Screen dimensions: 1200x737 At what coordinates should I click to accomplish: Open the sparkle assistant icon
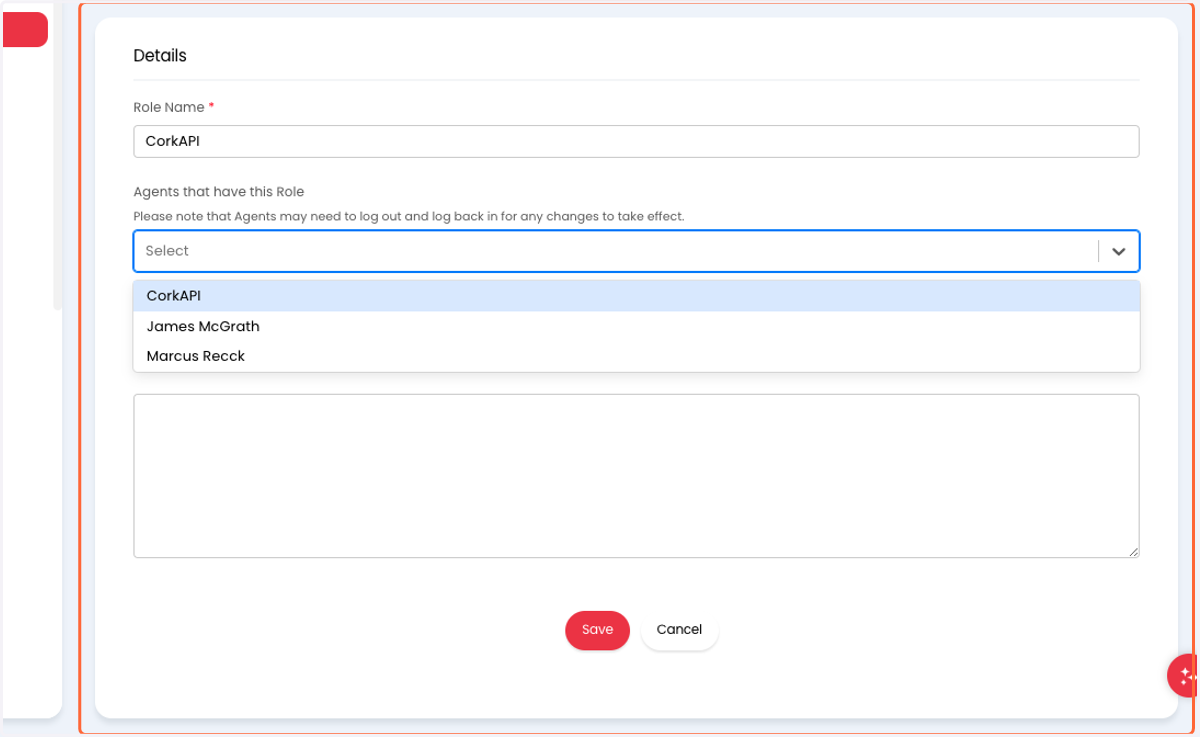[x=1185, y=675]
